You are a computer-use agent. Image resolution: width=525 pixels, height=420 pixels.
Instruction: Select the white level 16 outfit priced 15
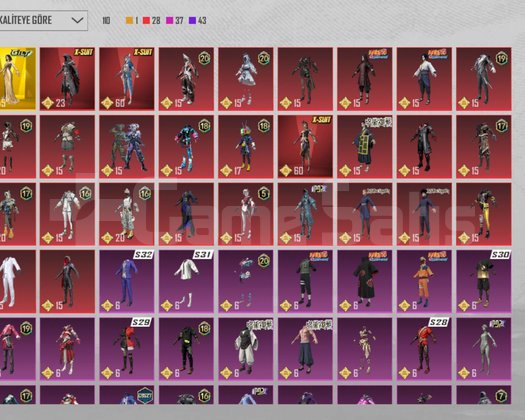[67, 214]
